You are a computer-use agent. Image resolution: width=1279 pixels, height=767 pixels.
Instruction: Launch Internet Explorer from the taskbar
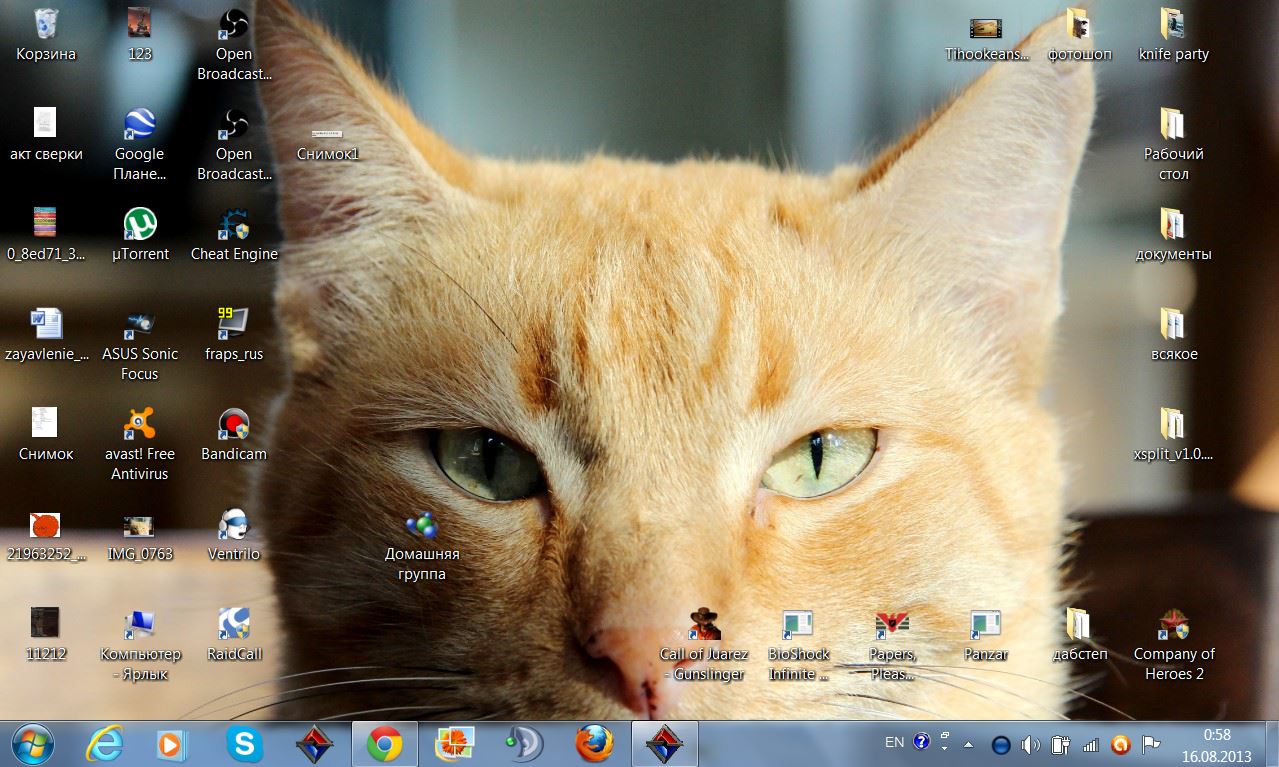(x=104, y=743)
